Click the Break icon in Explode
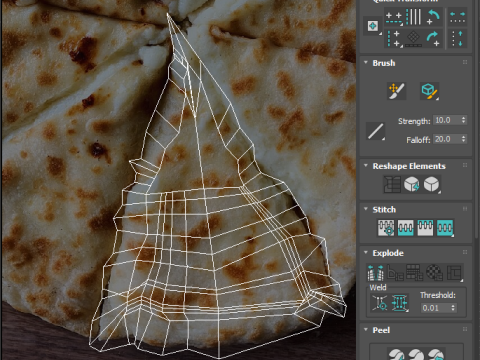Viewport: 480px width, 360px height. (376, 272)
